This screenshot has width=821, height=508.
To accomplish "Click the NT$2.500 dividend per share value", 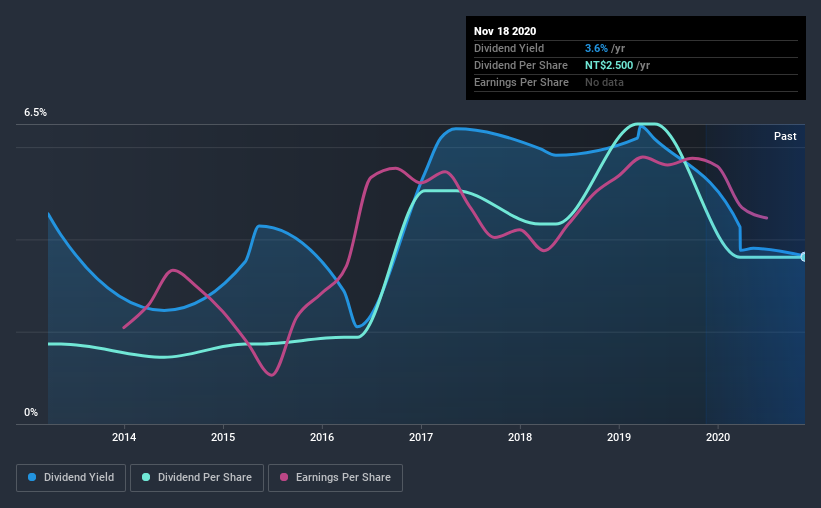I will point(609,65).
